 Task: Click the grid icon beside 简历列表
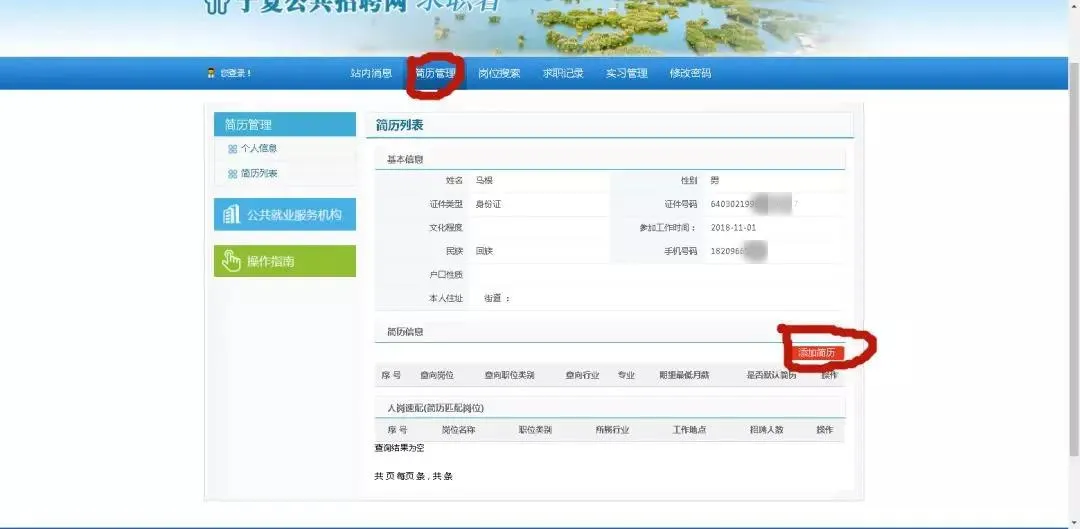tap(233, 174)
